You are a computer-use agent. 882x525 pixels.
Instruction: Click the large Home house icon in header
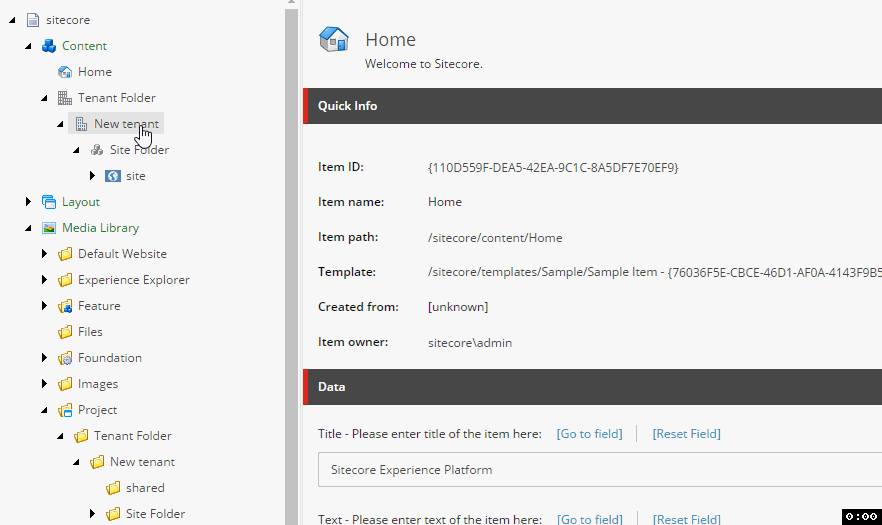334,39
